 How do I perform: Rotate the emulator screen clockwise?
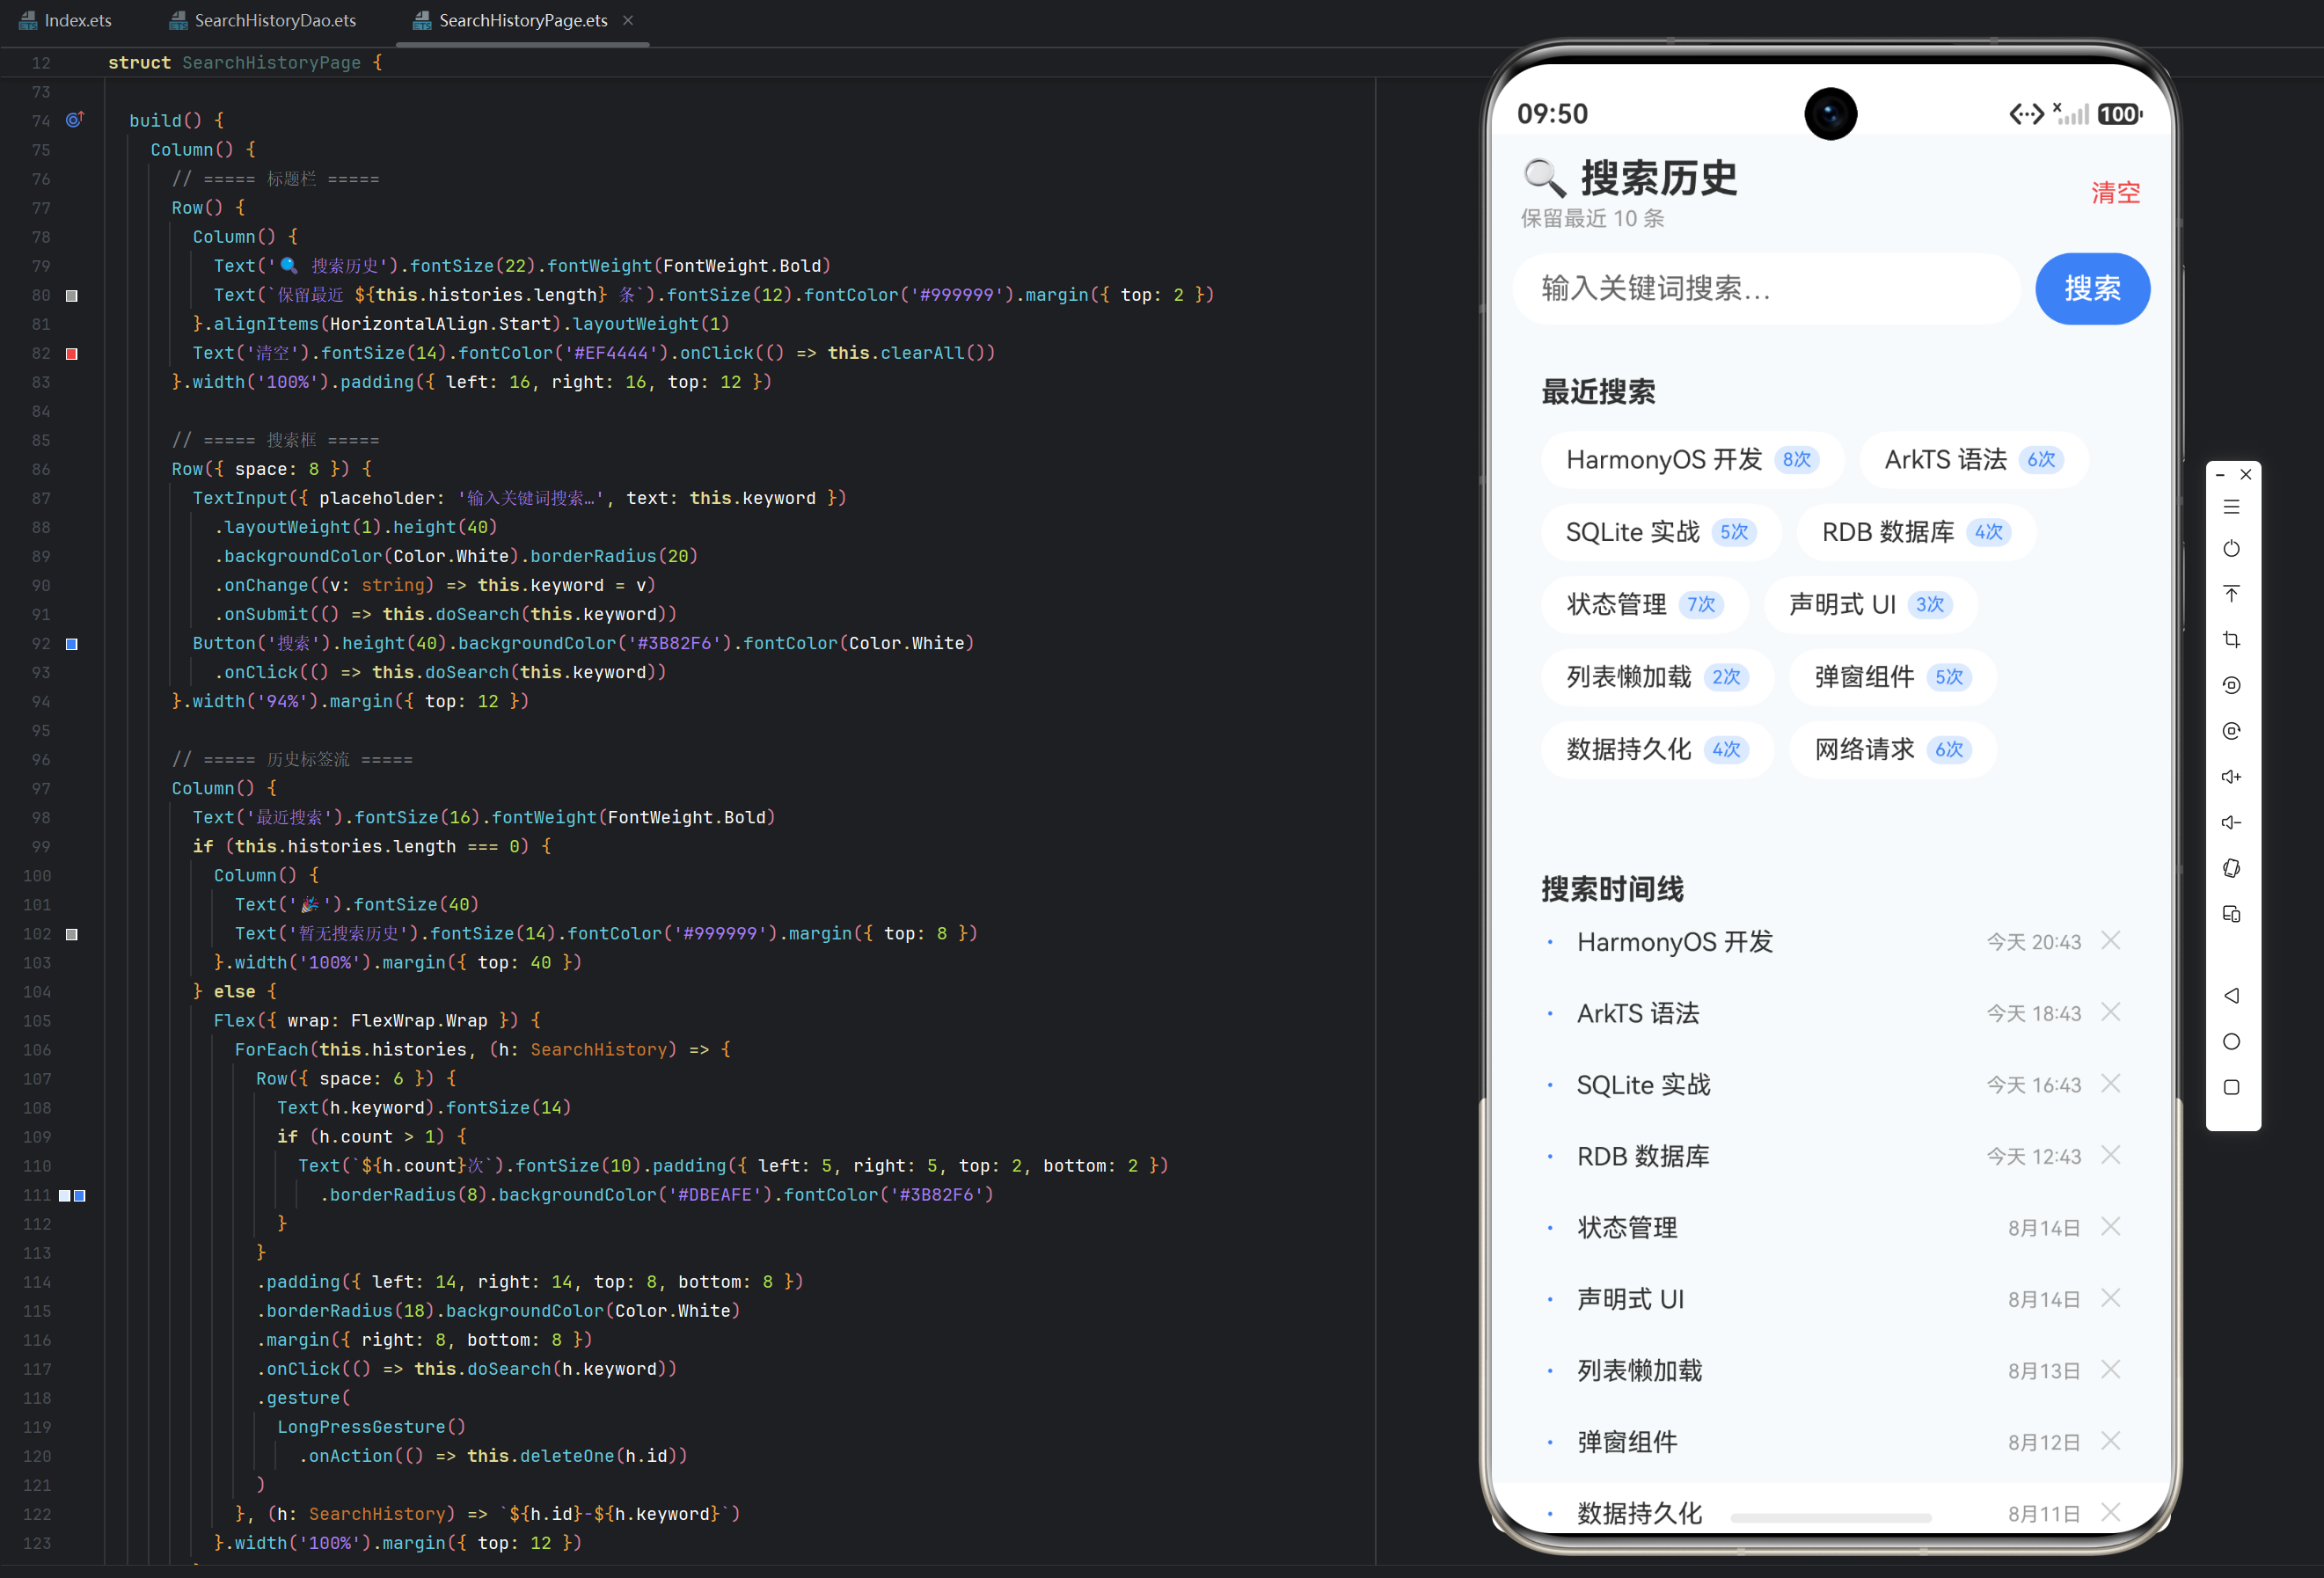click(x=2231, y=731)
